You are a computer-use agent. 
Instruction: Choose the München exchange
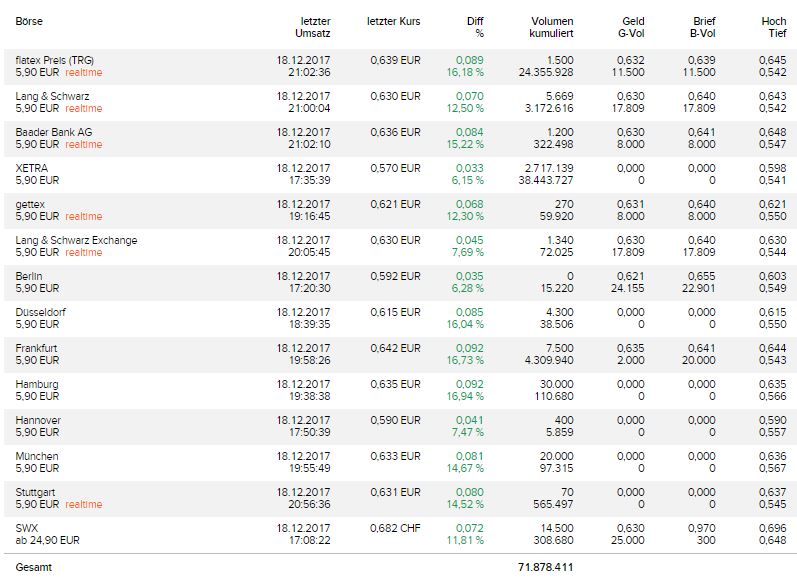pos(37,456)
